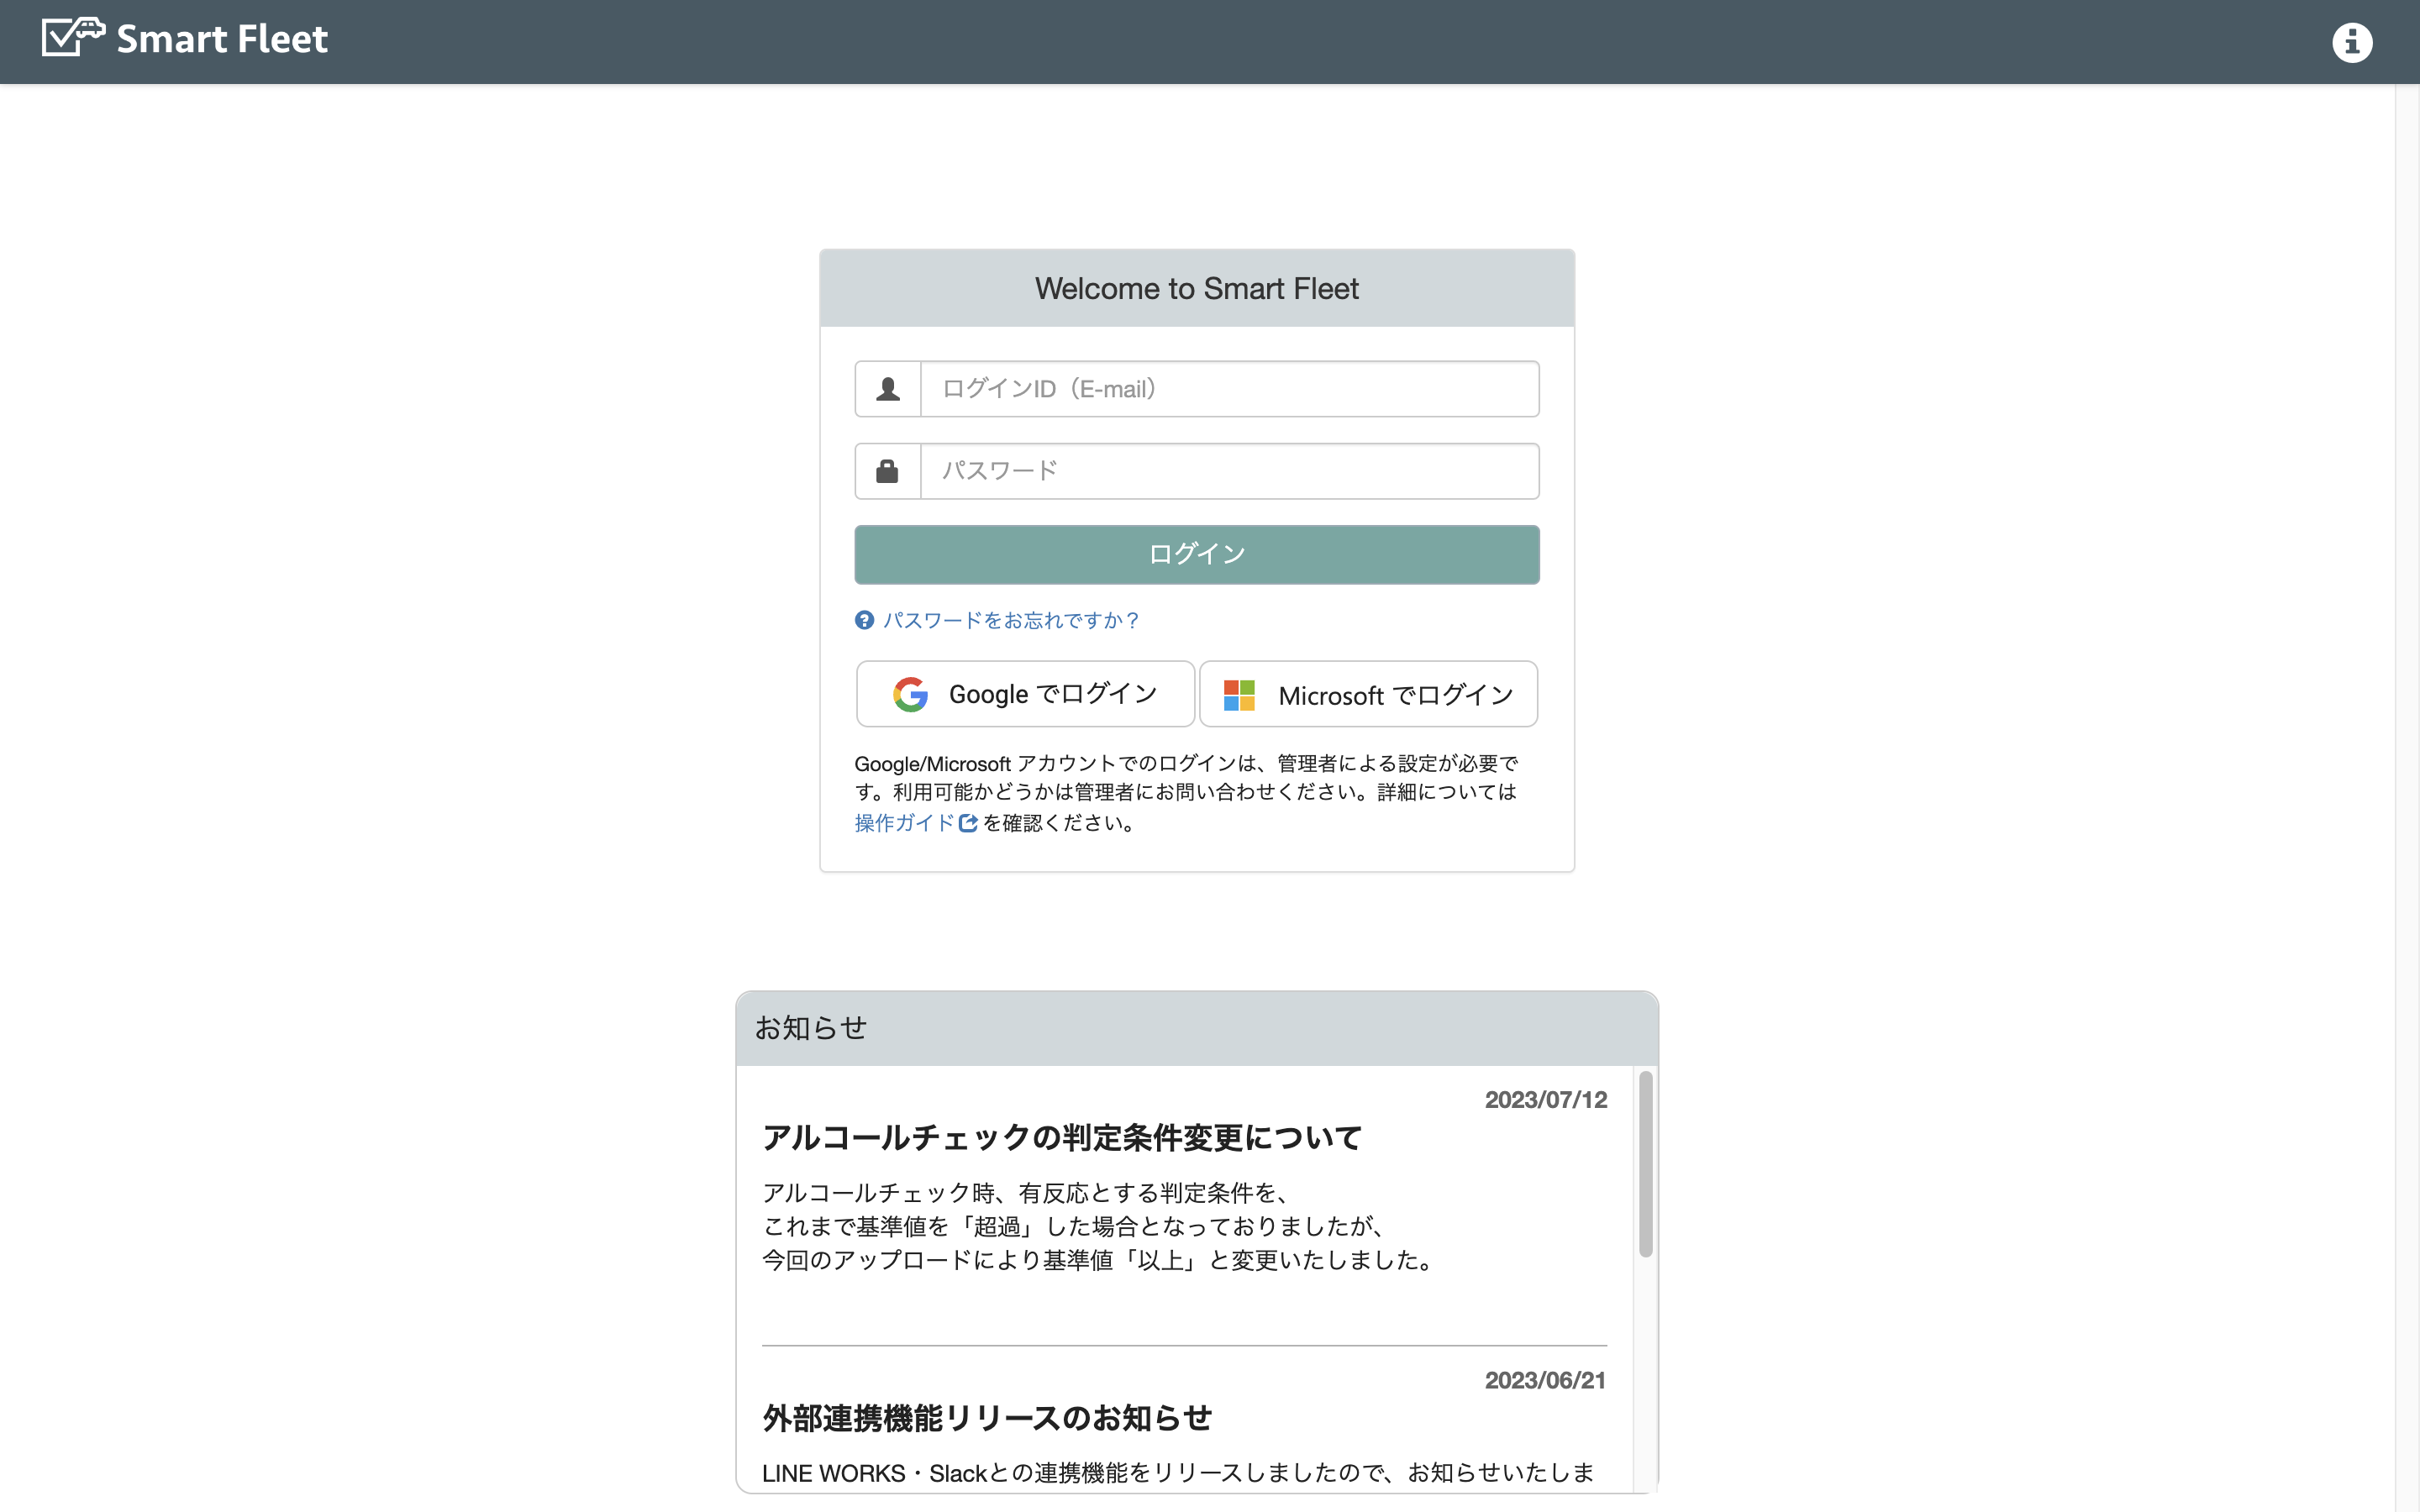Image resolution: width=2420 pixels, height=1512 pixels.
Task: Focus the パスワード input field
Action: click(x=1229, y=471)
